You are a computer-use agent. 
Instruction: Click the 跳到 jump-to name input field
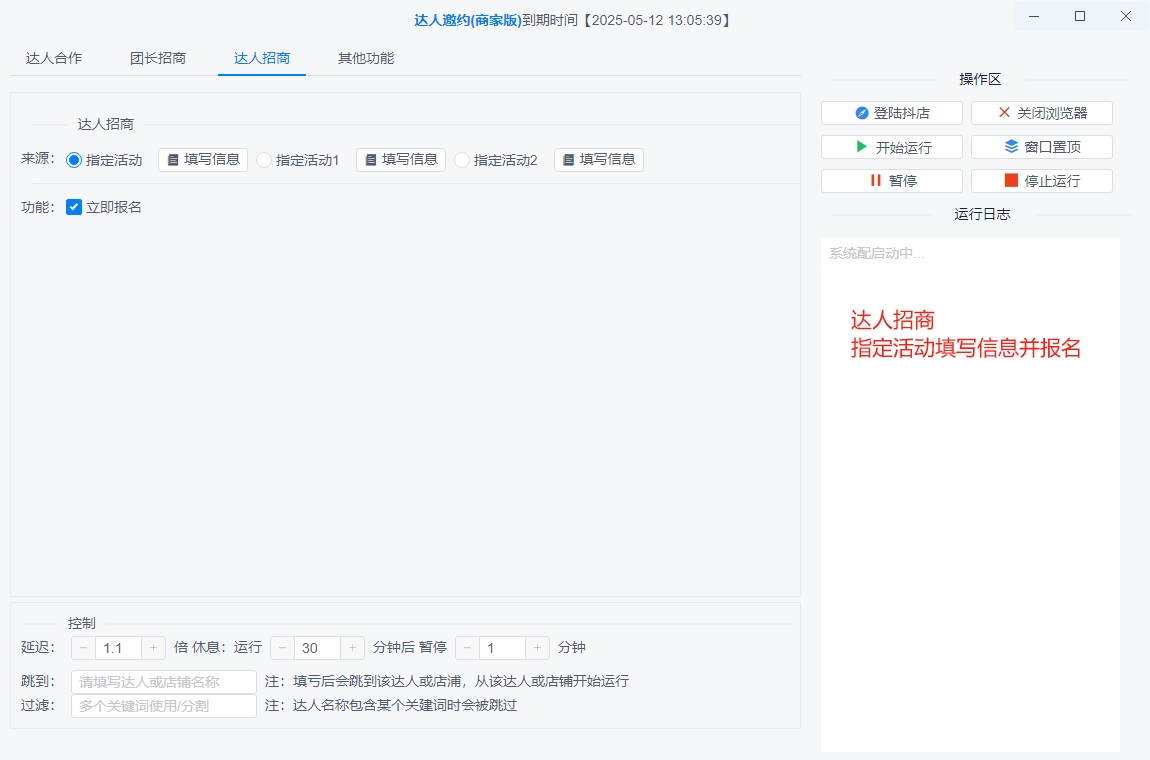tap(163, 680)
